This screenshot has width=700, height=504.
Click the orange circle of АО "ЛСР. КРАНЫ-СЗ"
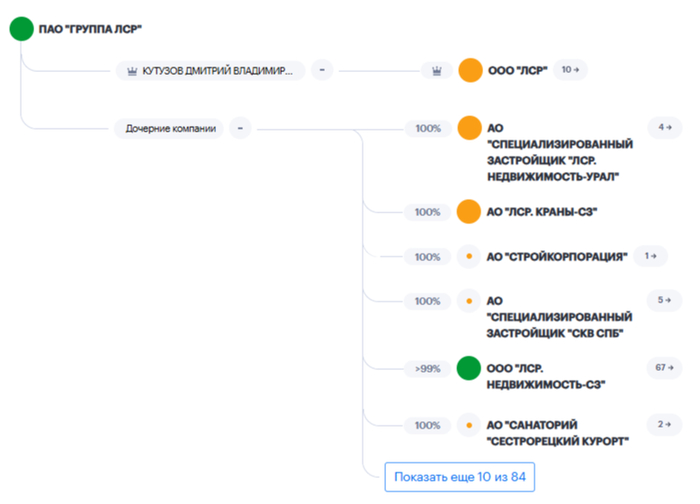coord(469,212)
